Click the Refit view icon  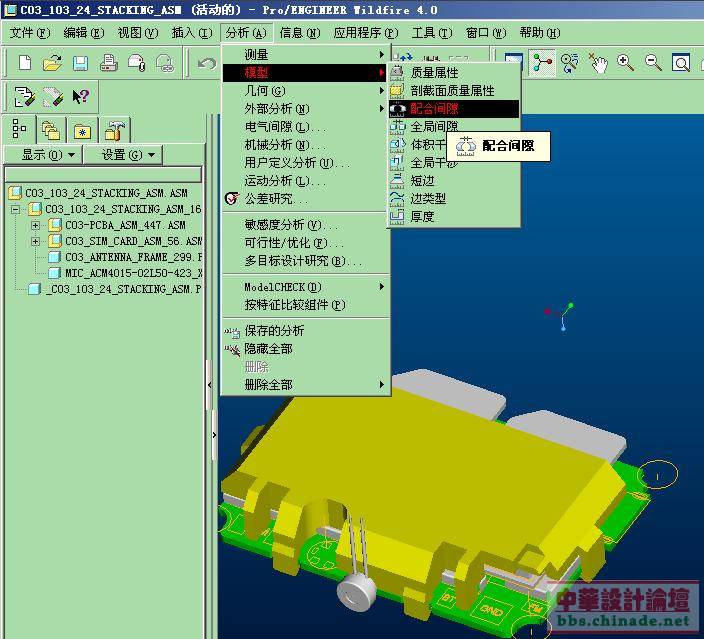click(681, 63)
